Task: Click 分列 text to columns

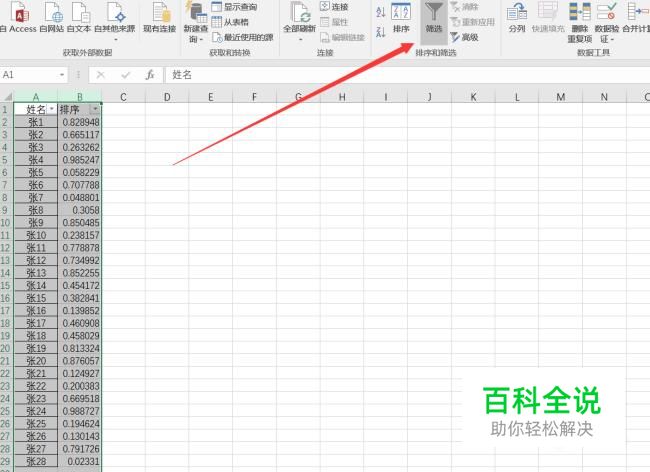Action: tap(517, 17)
